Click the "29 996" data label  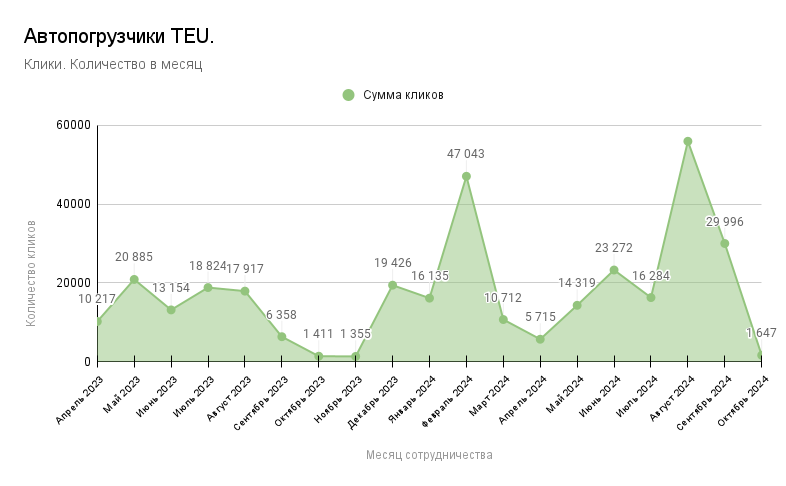[x=725, y=222]
